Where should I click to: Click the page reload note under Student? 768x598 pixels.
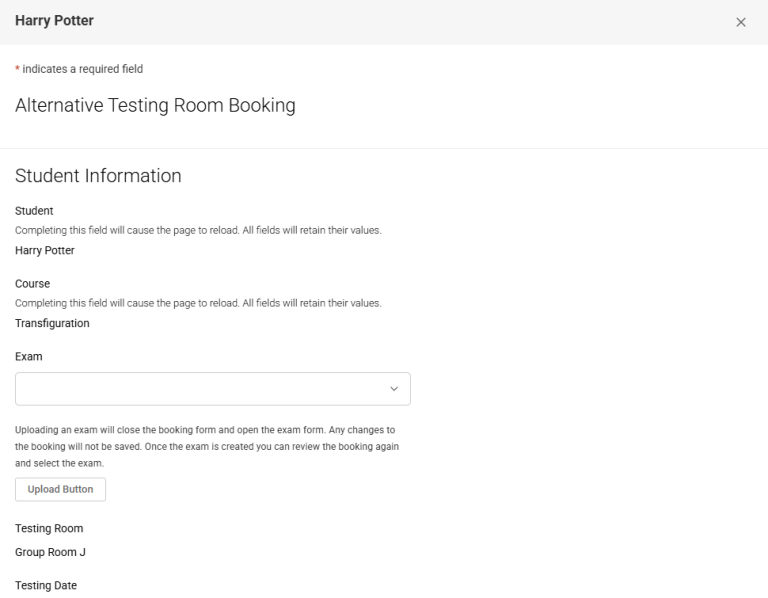198,231
